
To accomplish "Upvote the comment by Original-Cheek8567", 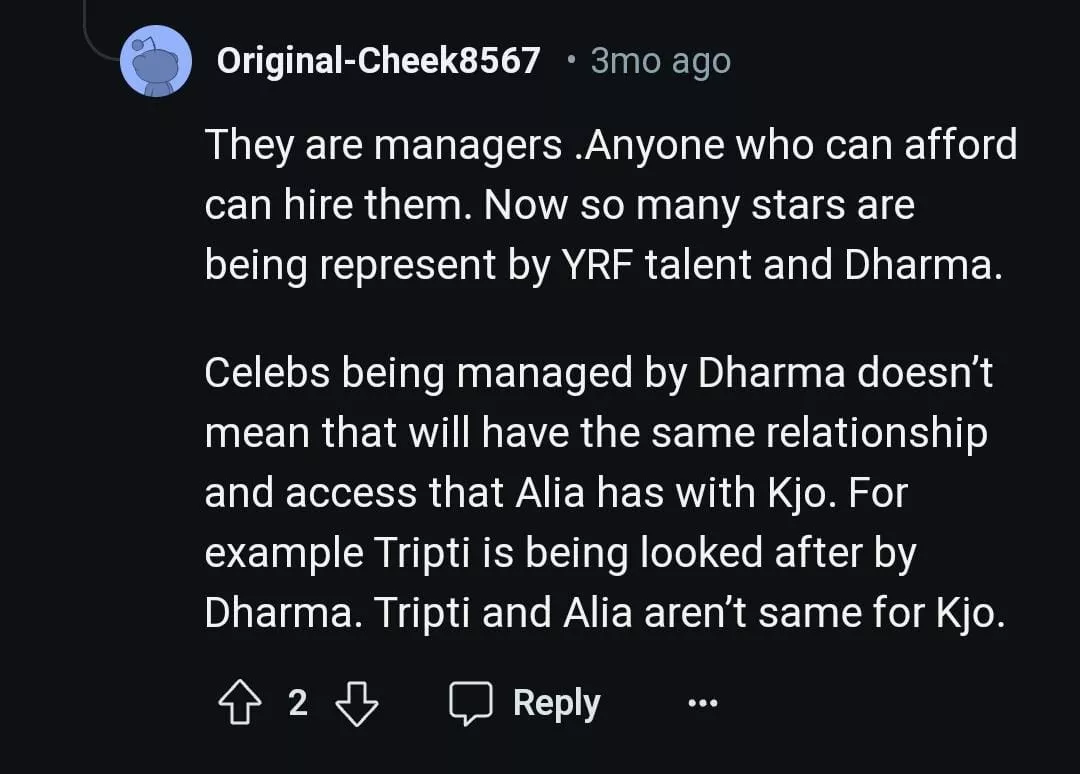I will (237, 704).
